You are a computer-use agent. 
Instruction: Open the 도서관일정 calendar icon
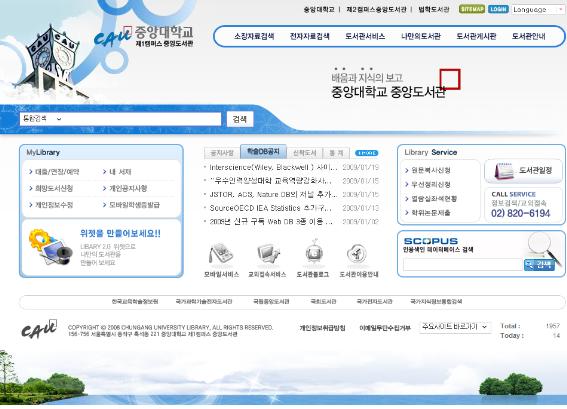tap(523, 171)
